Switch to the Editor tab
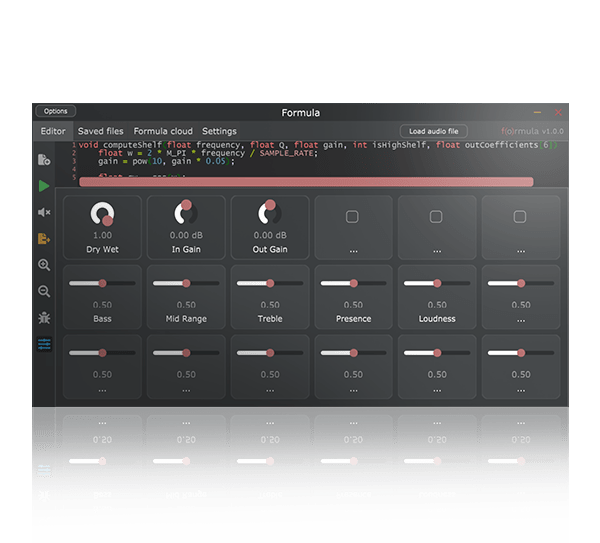The width and height of the screenshot is (600, 543). pos(53,131)
